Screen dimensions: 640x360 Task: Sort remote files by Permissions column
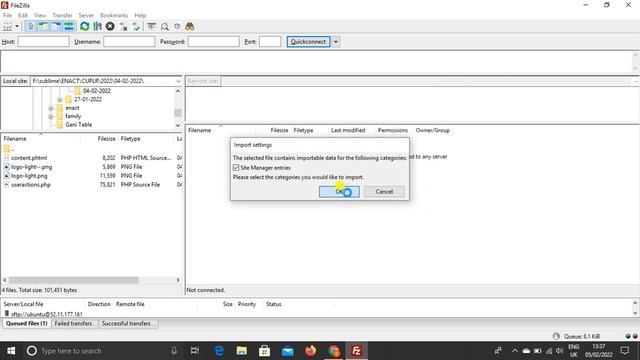[x=392, y=130]
